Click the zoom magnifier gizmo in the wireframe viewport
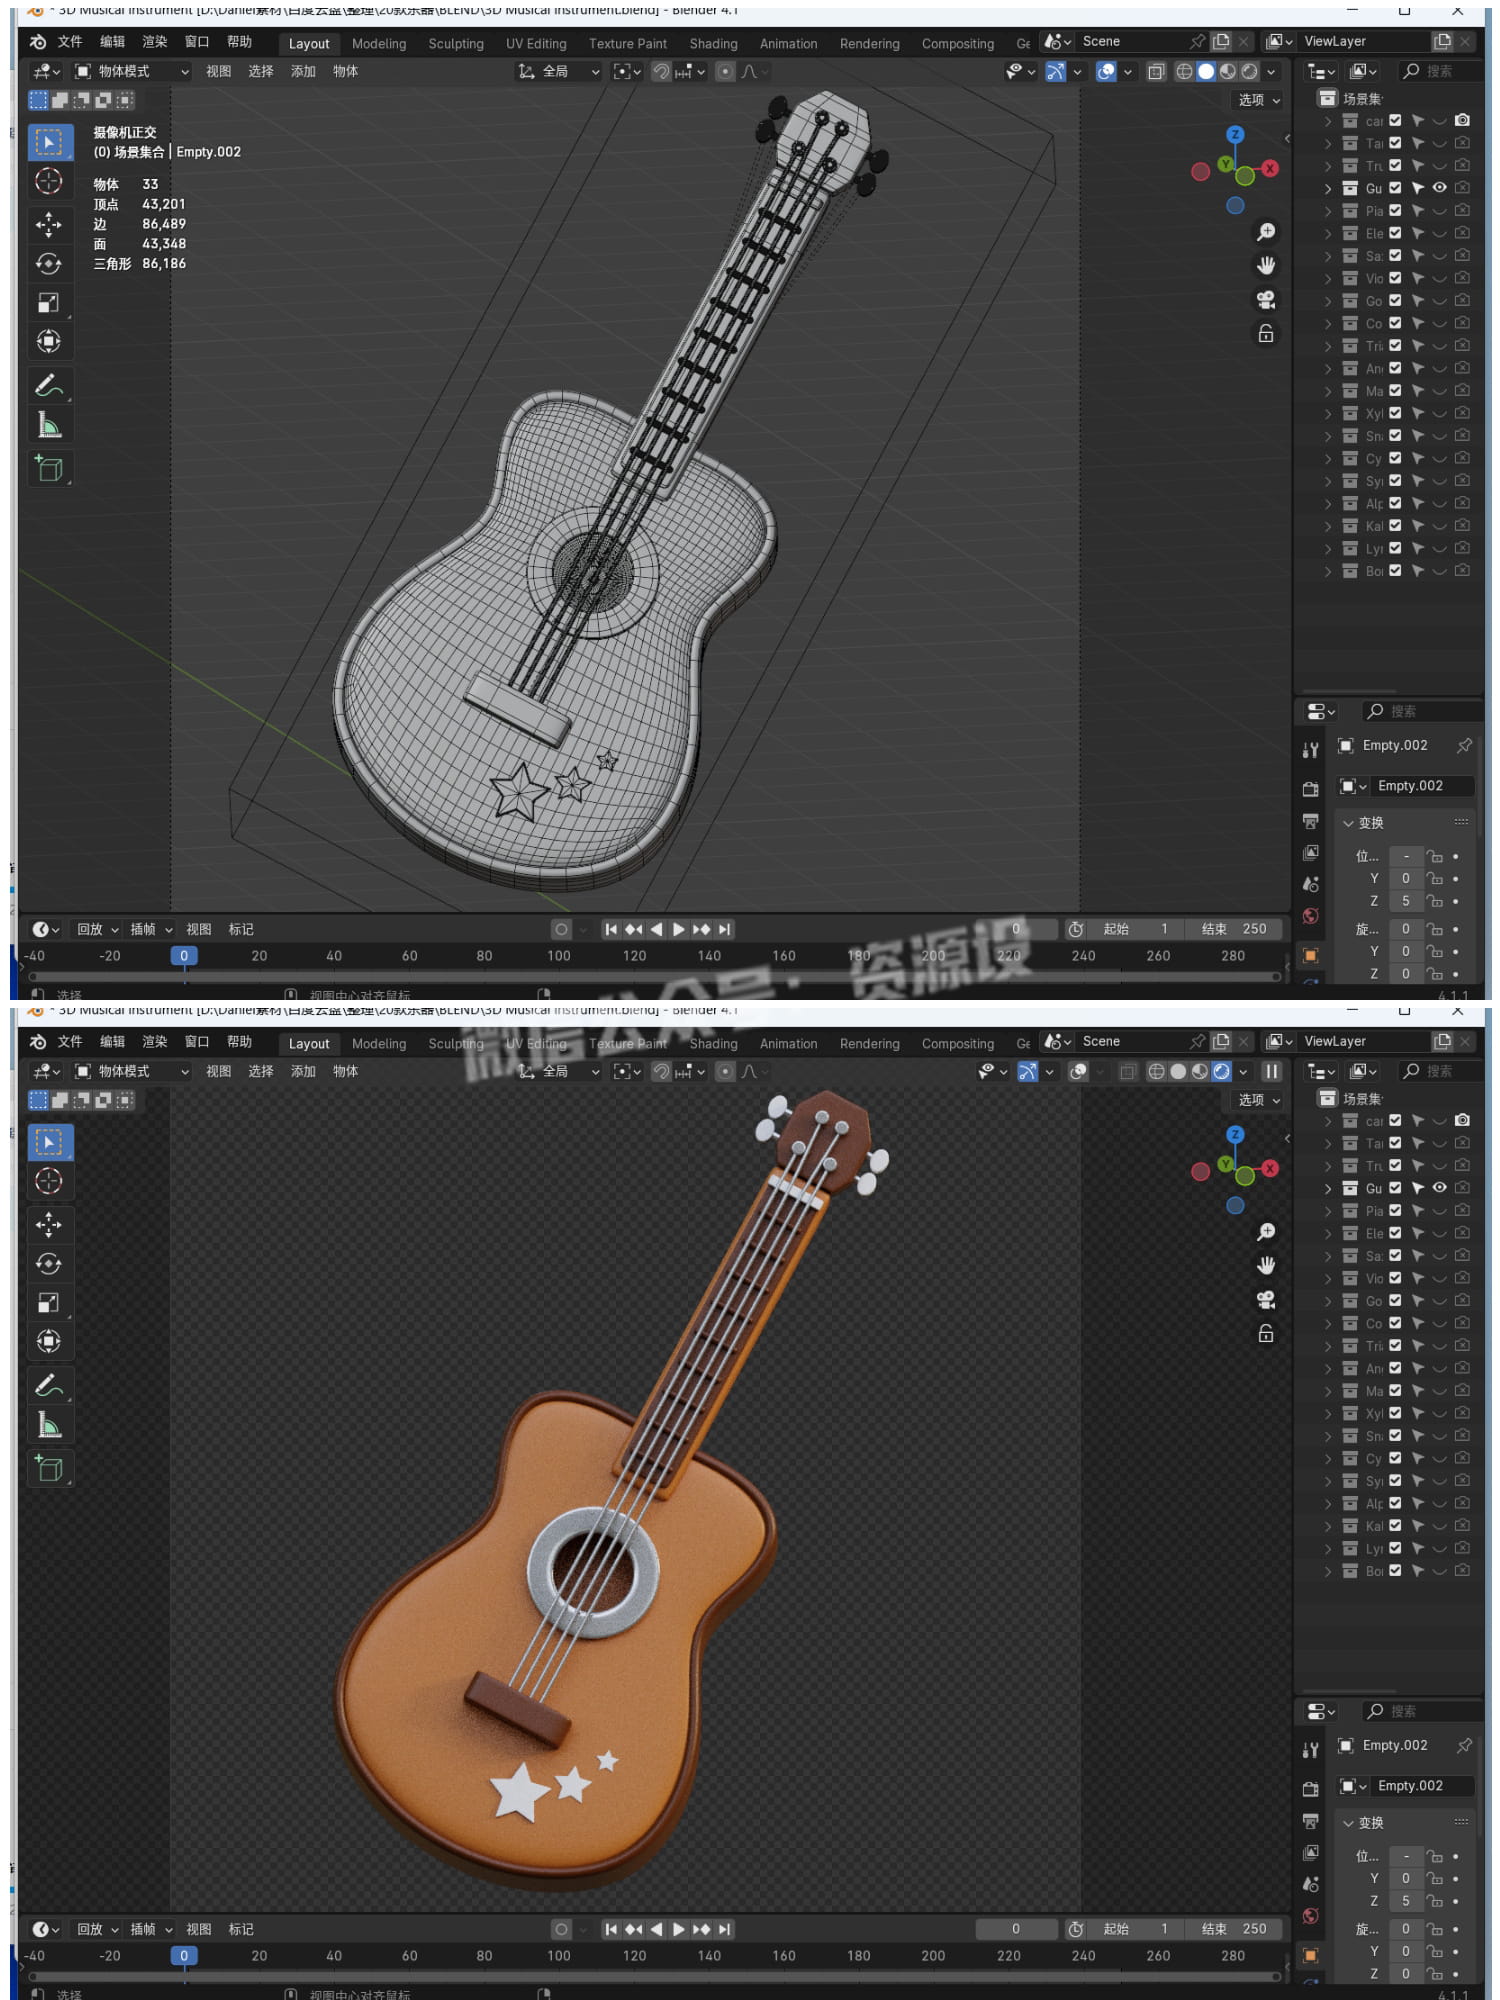 click(x=1266, y=232)
